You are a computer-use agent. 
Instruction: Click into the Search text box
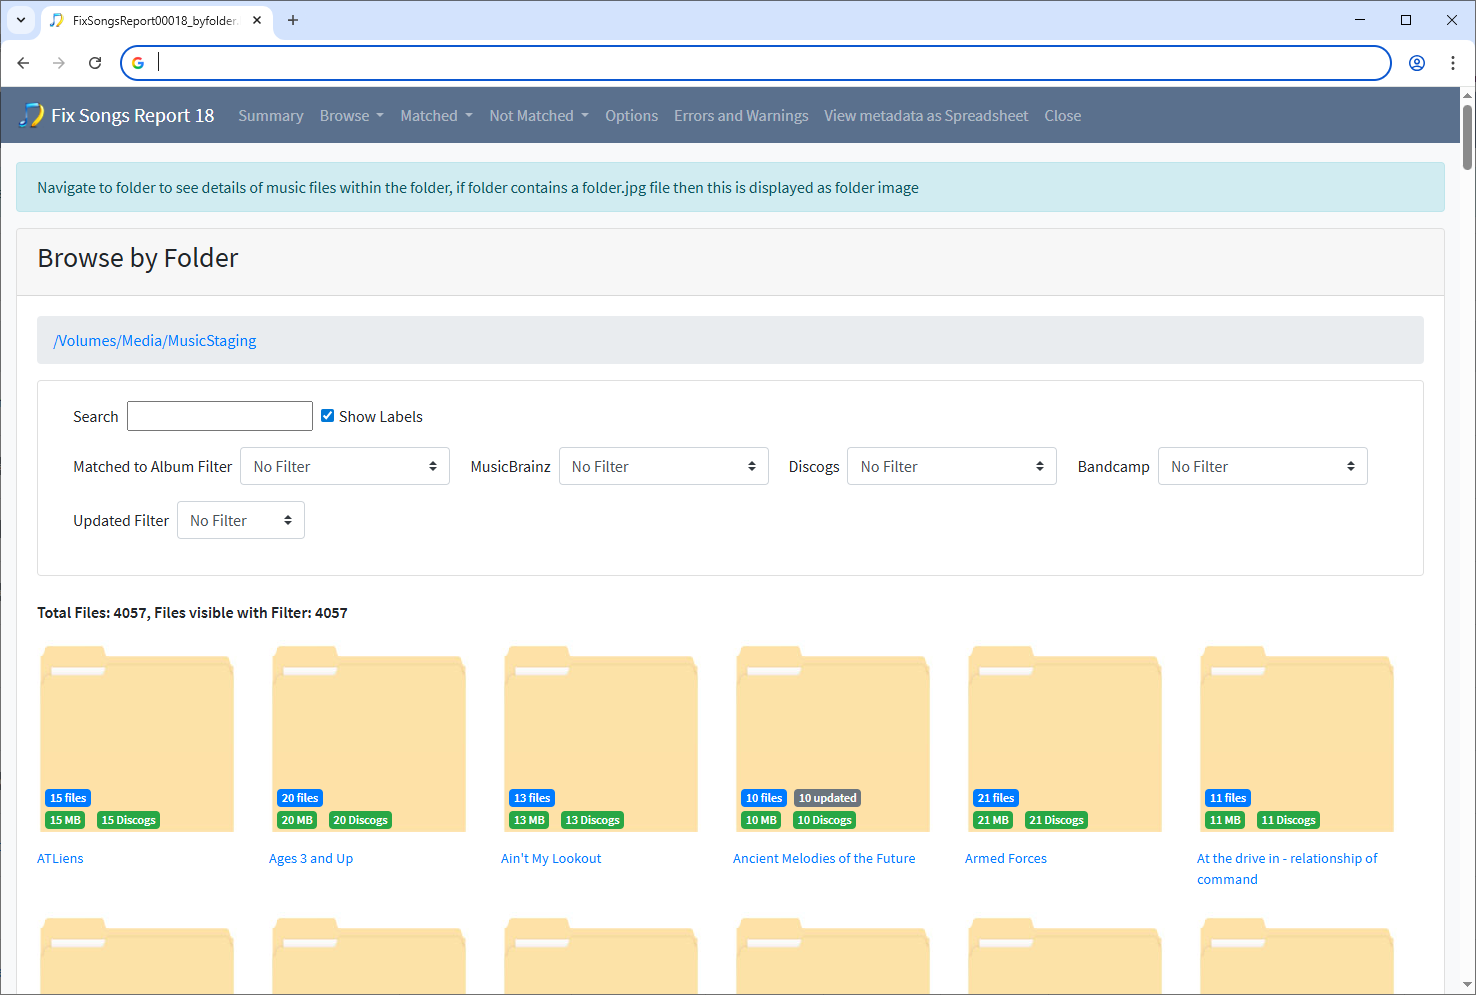tap(220, 416)
